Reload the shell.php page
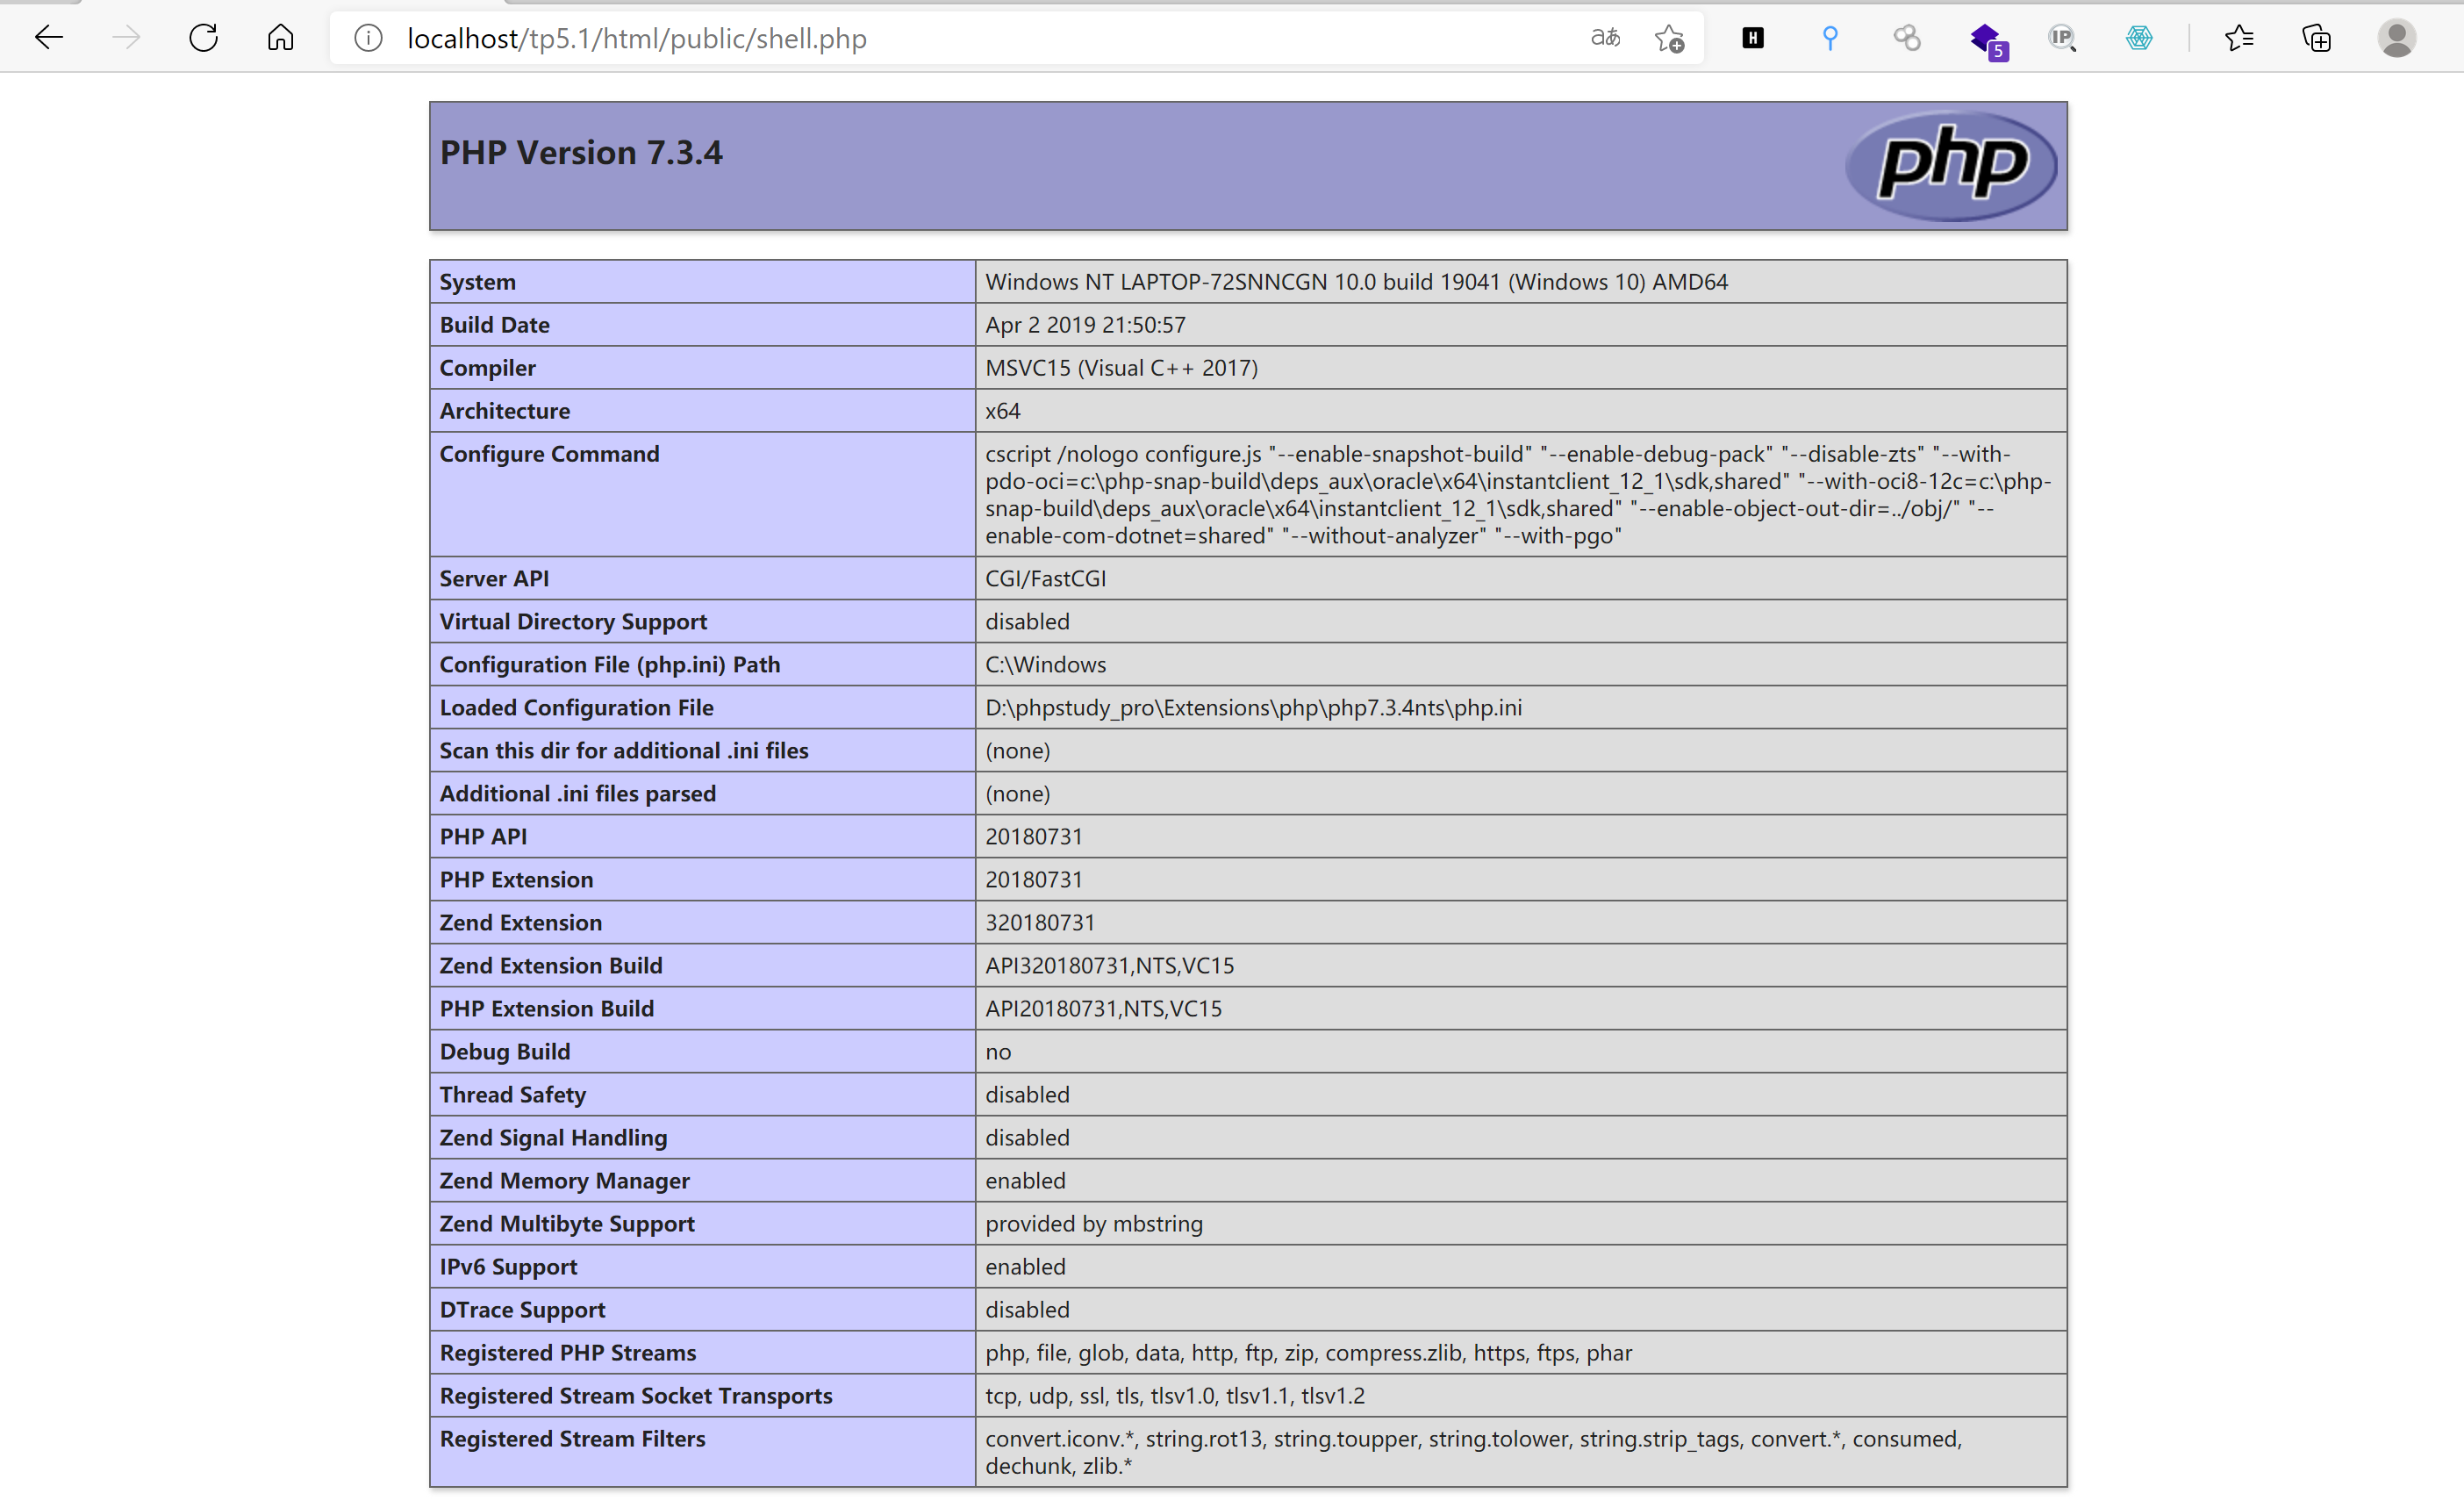Viewport: 2464px width, 1508px height. click(x=204, y=38)
